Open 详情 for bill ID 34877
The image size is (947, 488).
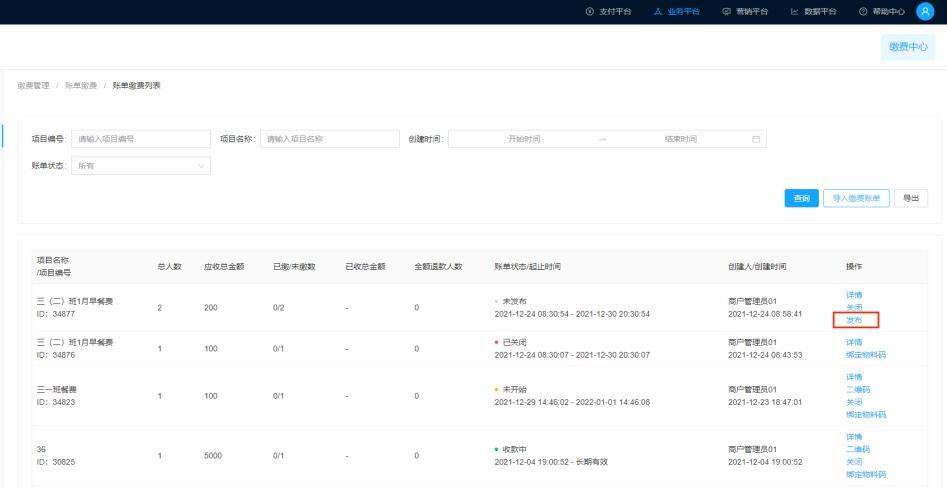click(x=854, y=295)
